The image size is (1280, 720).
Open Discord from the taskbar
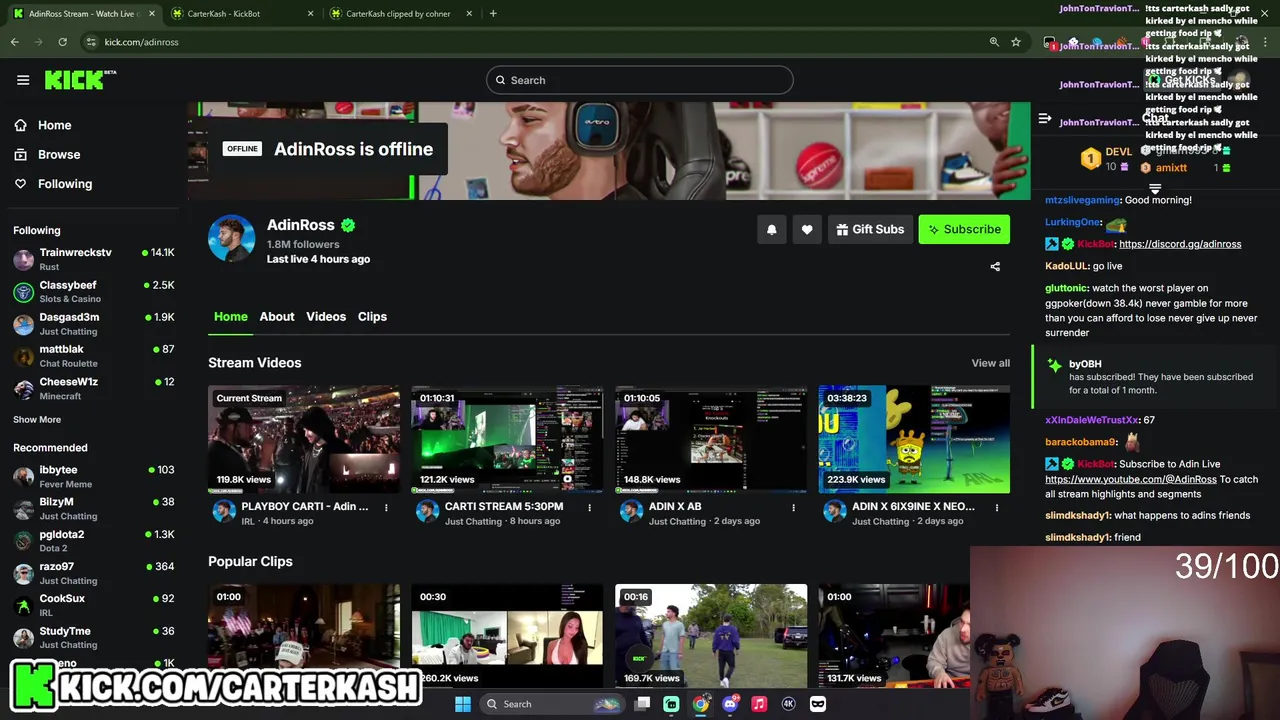tap(730, 704)
